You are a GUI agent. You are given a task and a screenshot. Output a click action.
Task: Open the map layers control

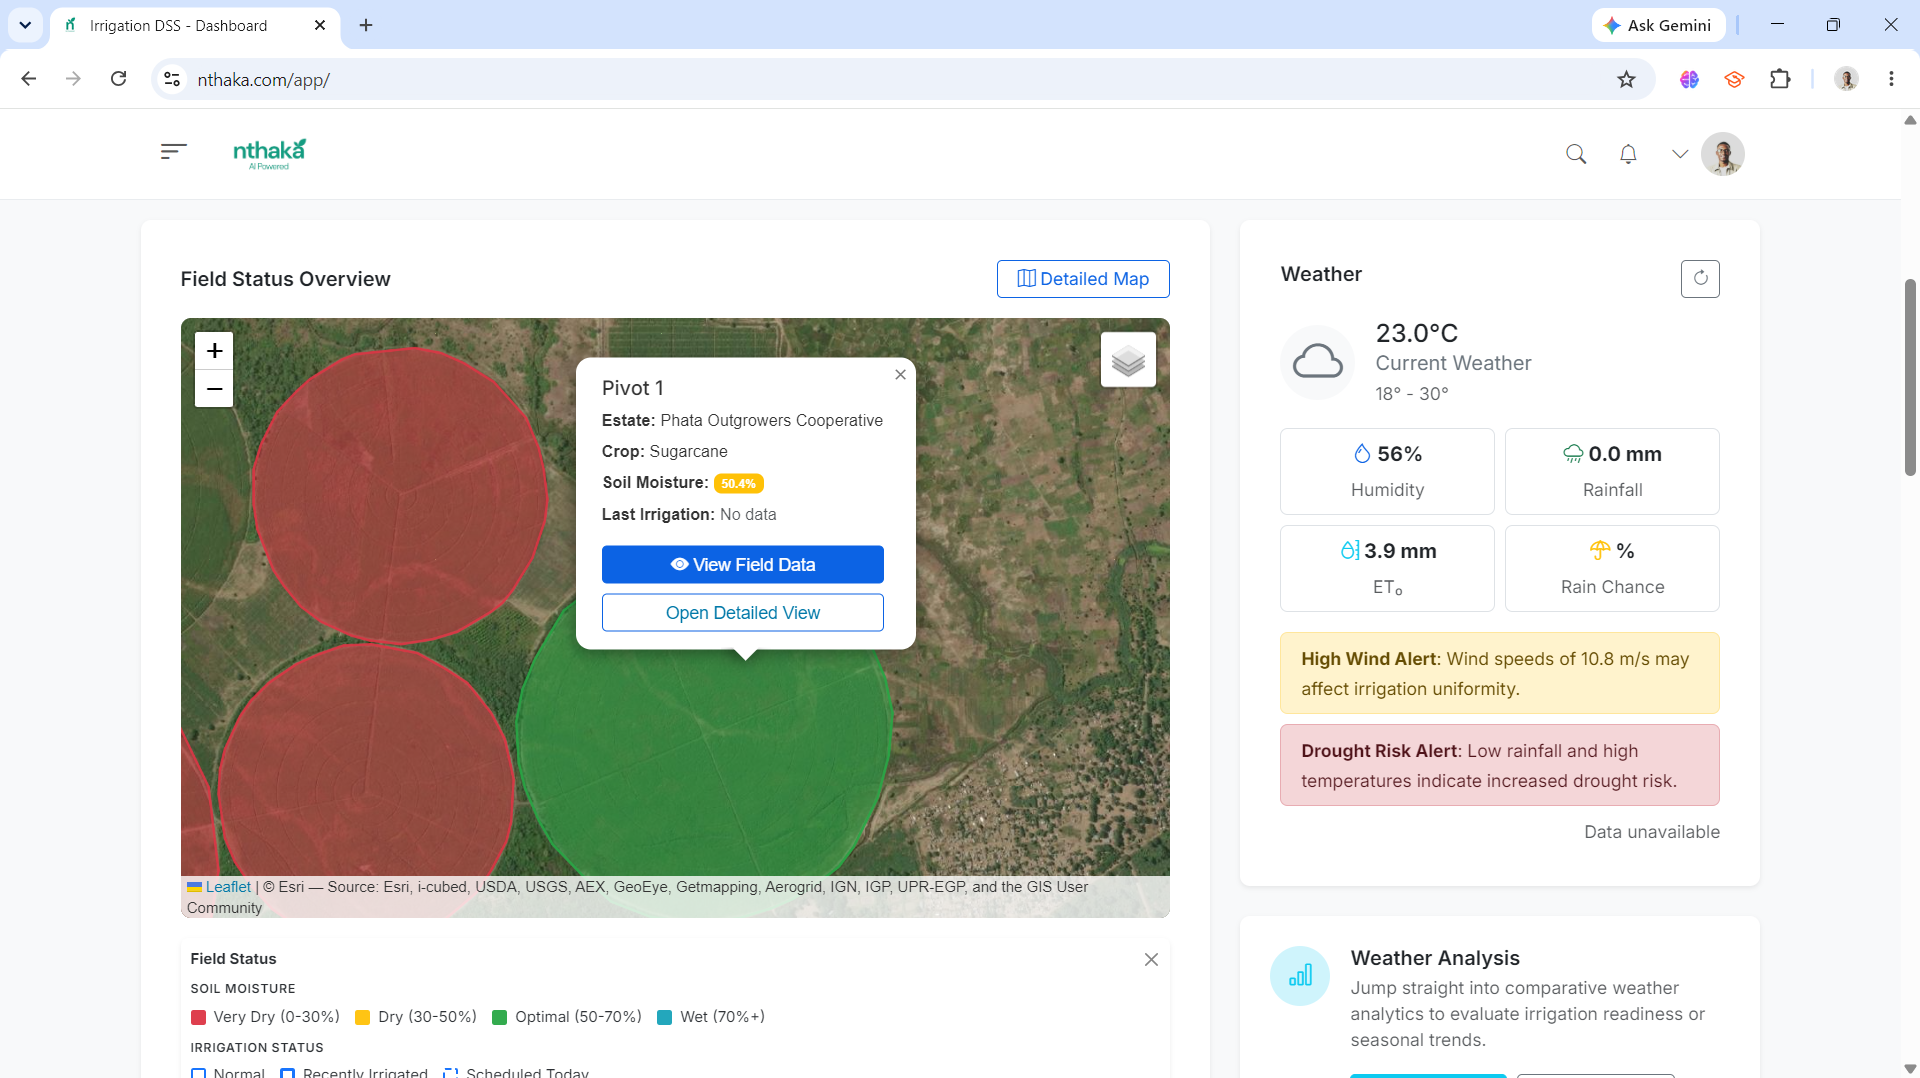pos(1128,360)
